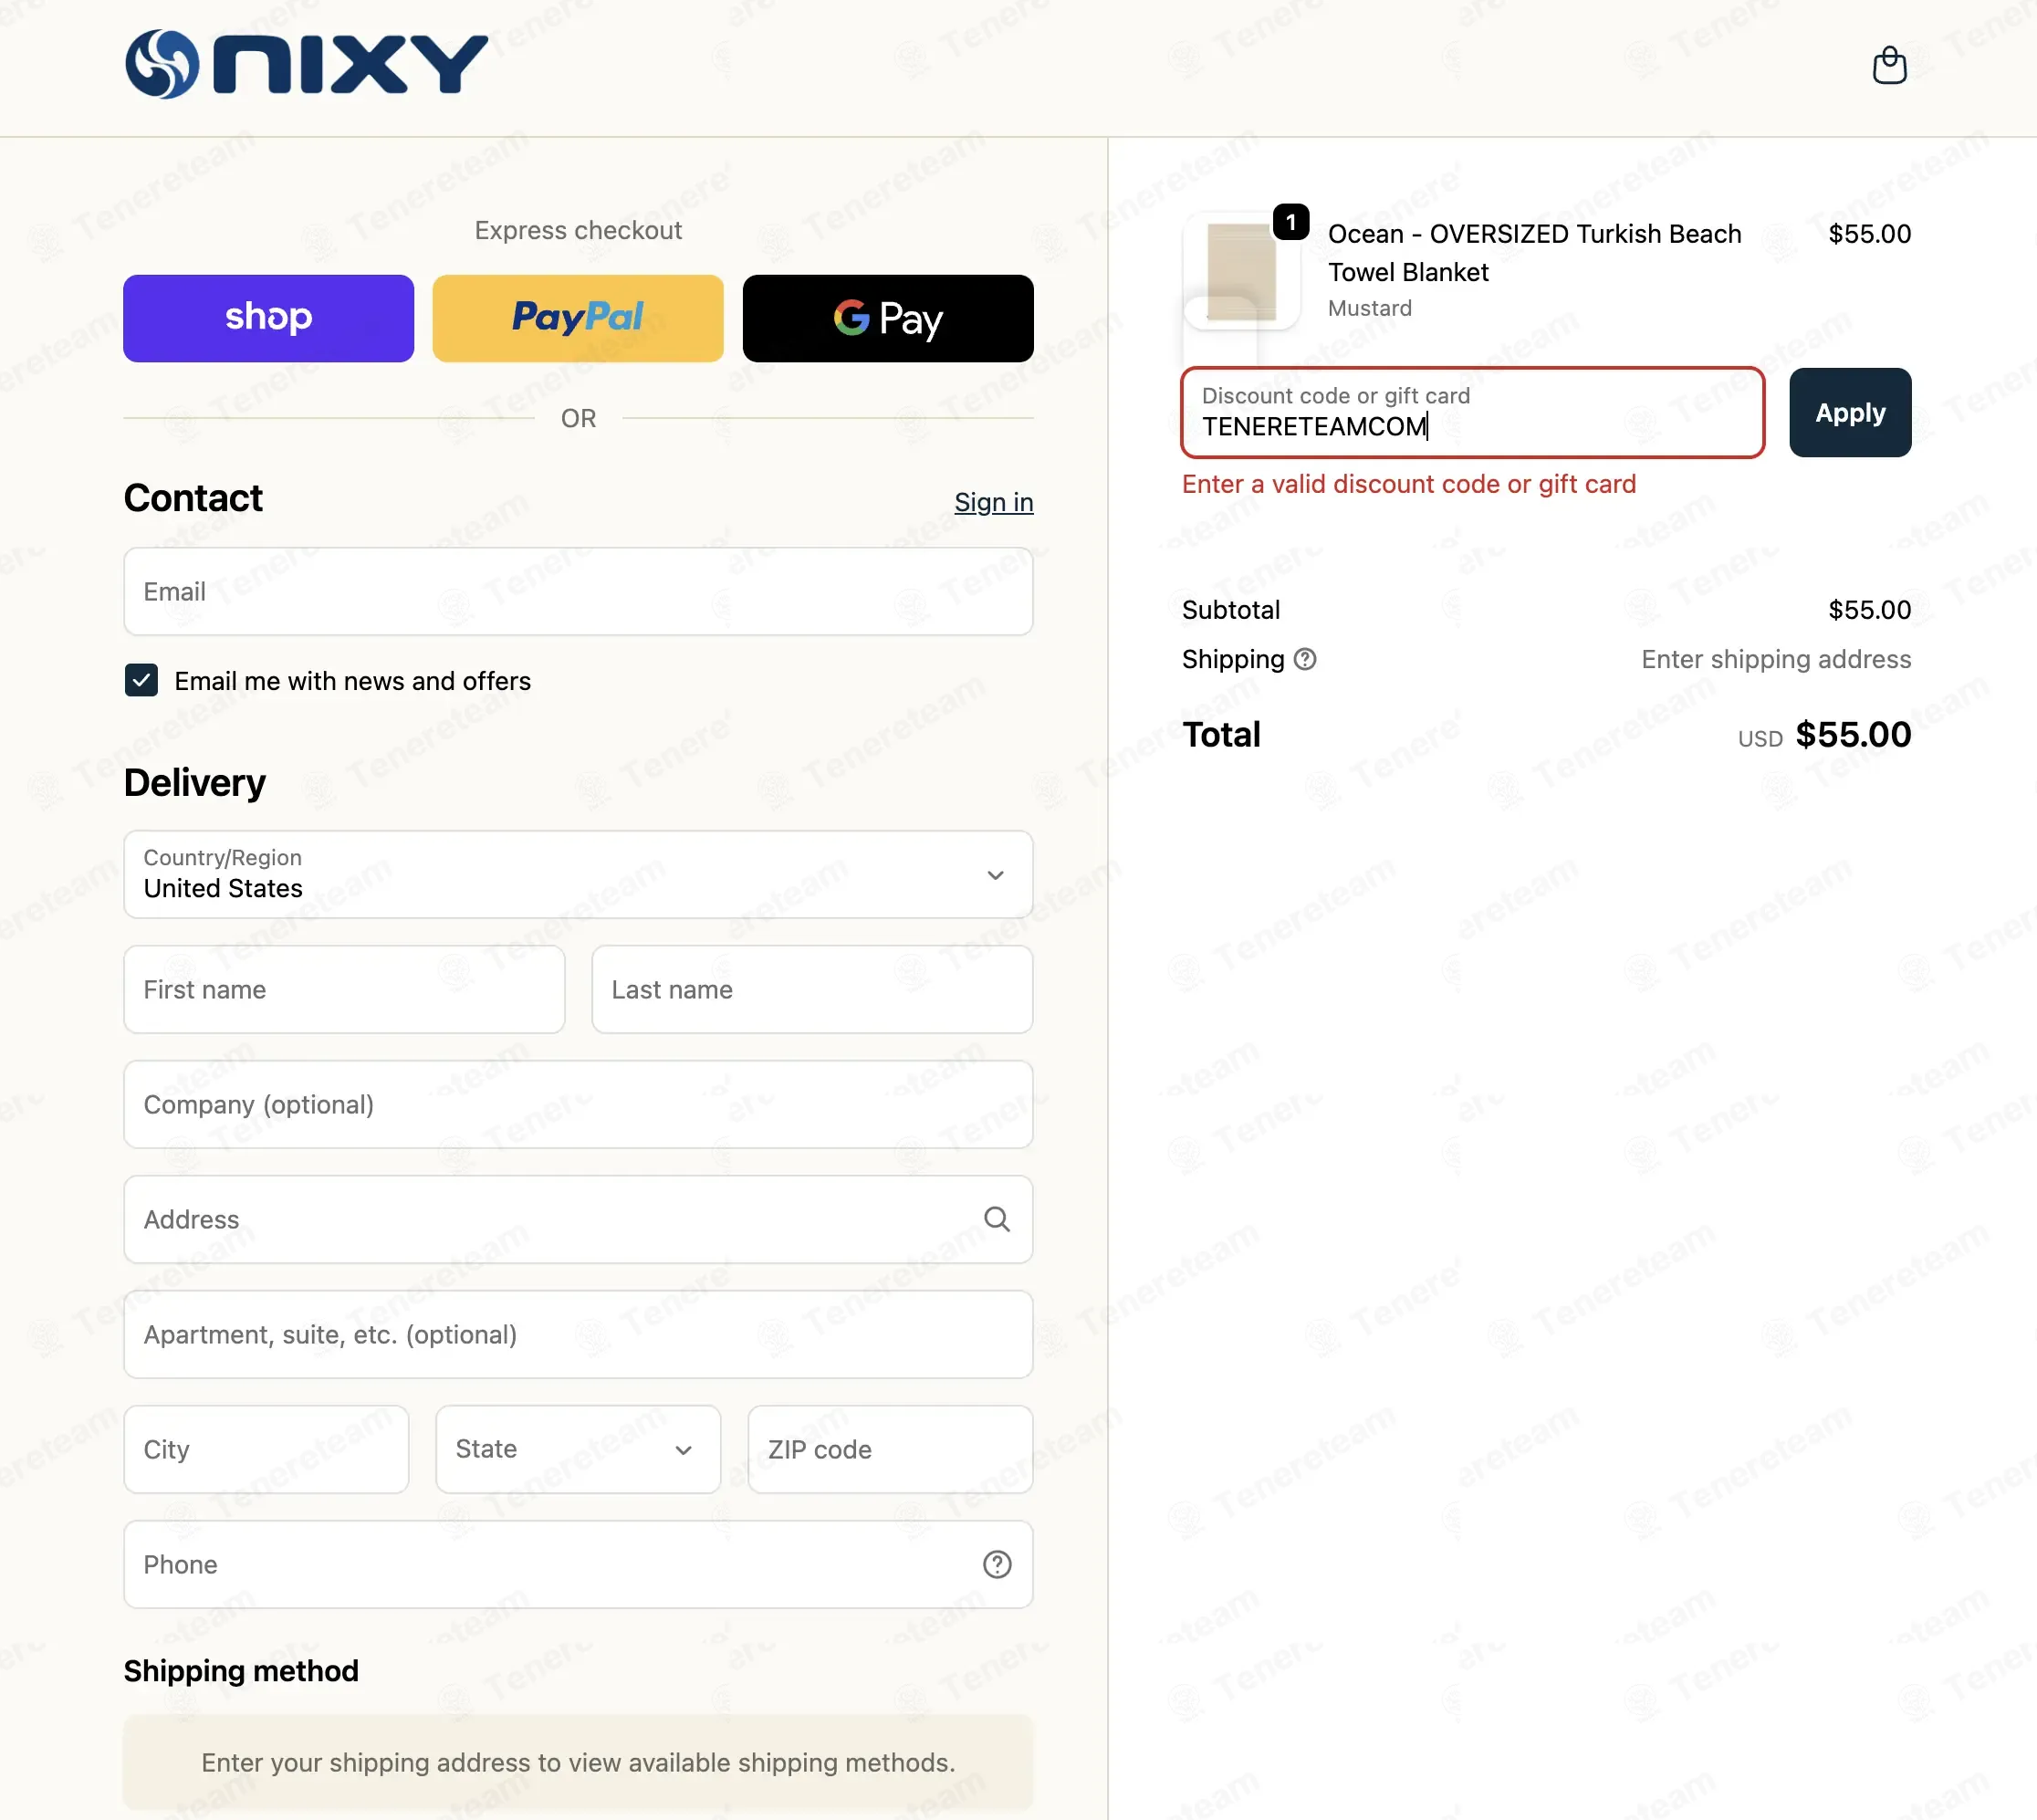Viewport: 2037px width, 1820px height.
Task: Click the Express checkout heading
Action: [578, 230]
